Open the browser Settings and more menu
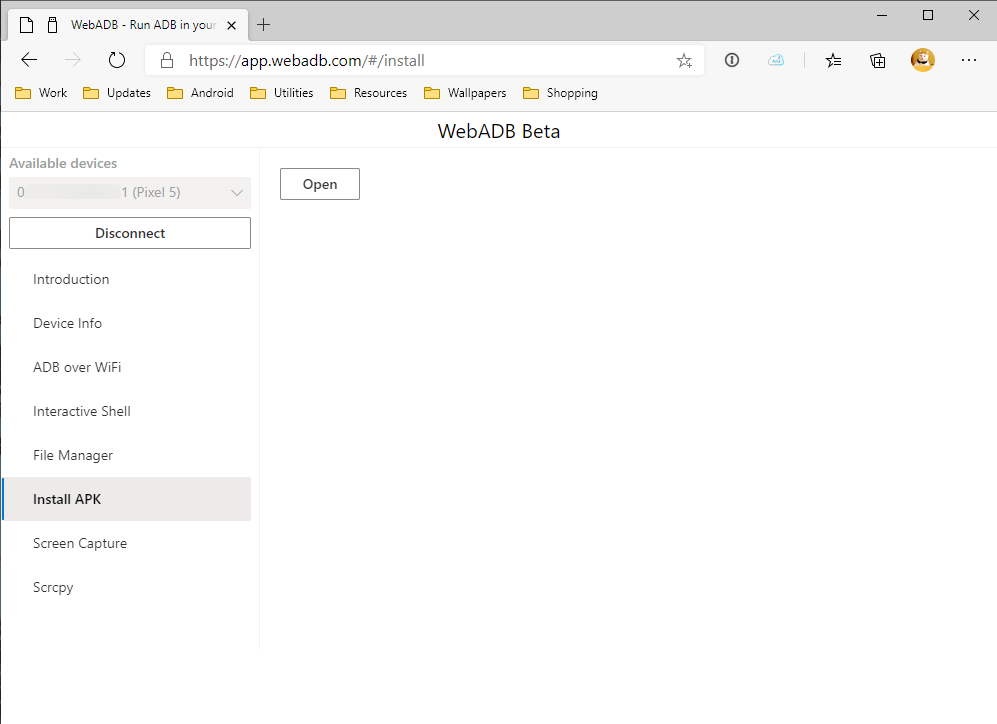The image size is (997, 724). [x=969, y=60]
